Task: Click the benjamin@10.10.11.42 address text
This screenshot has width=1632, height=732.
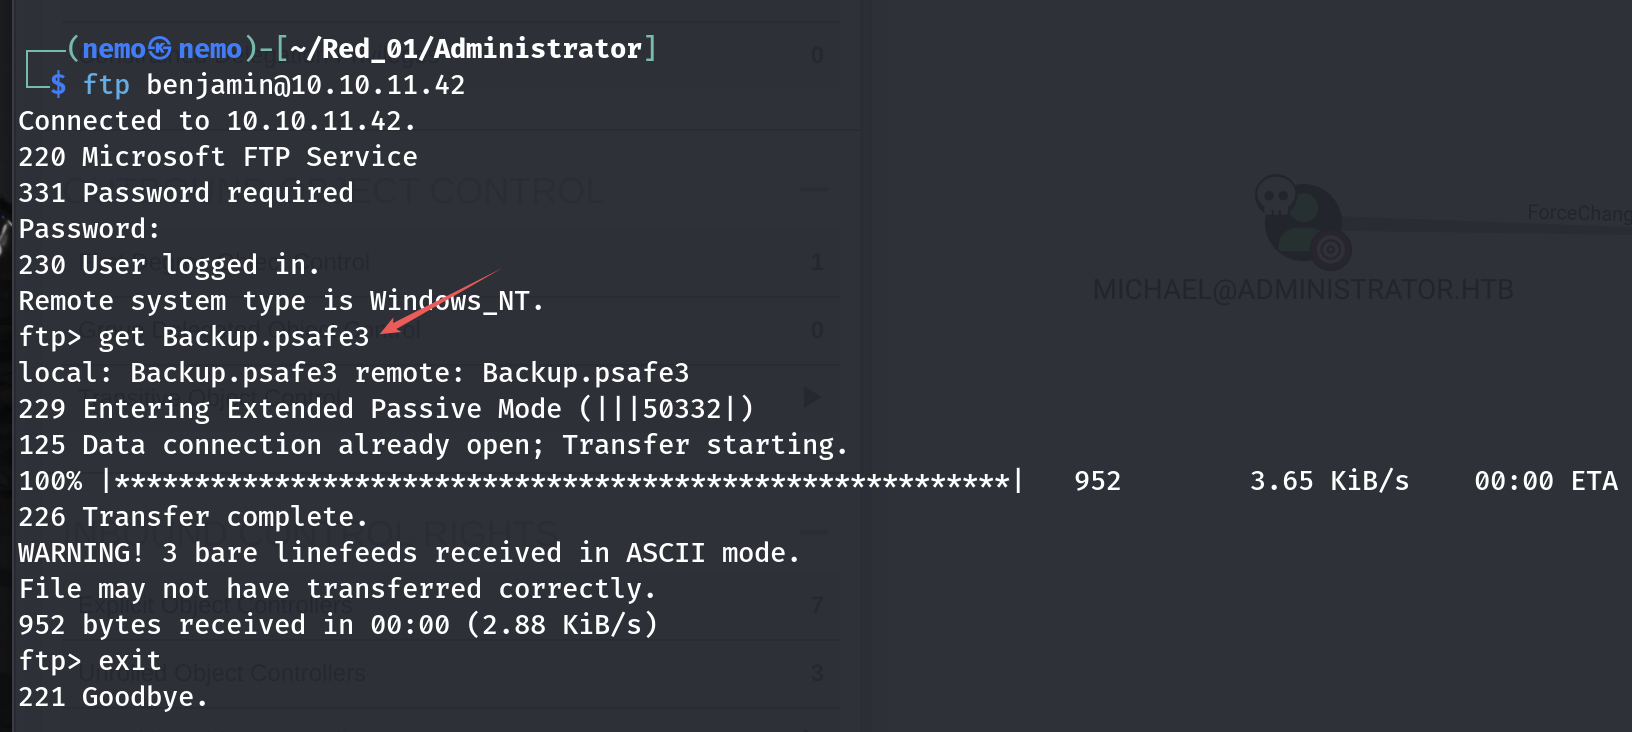Action: [x=306, y=85]
